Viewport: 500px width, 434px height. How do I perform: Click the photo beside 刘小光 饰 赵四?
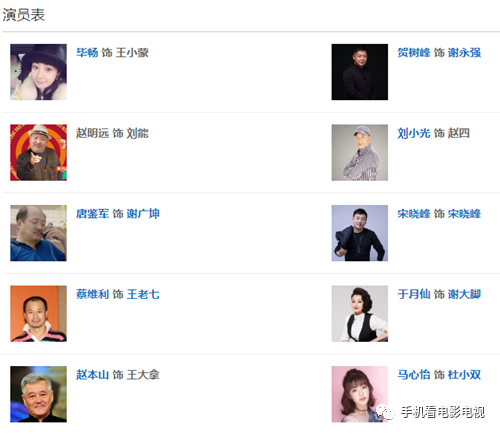(x=360, y=153)
